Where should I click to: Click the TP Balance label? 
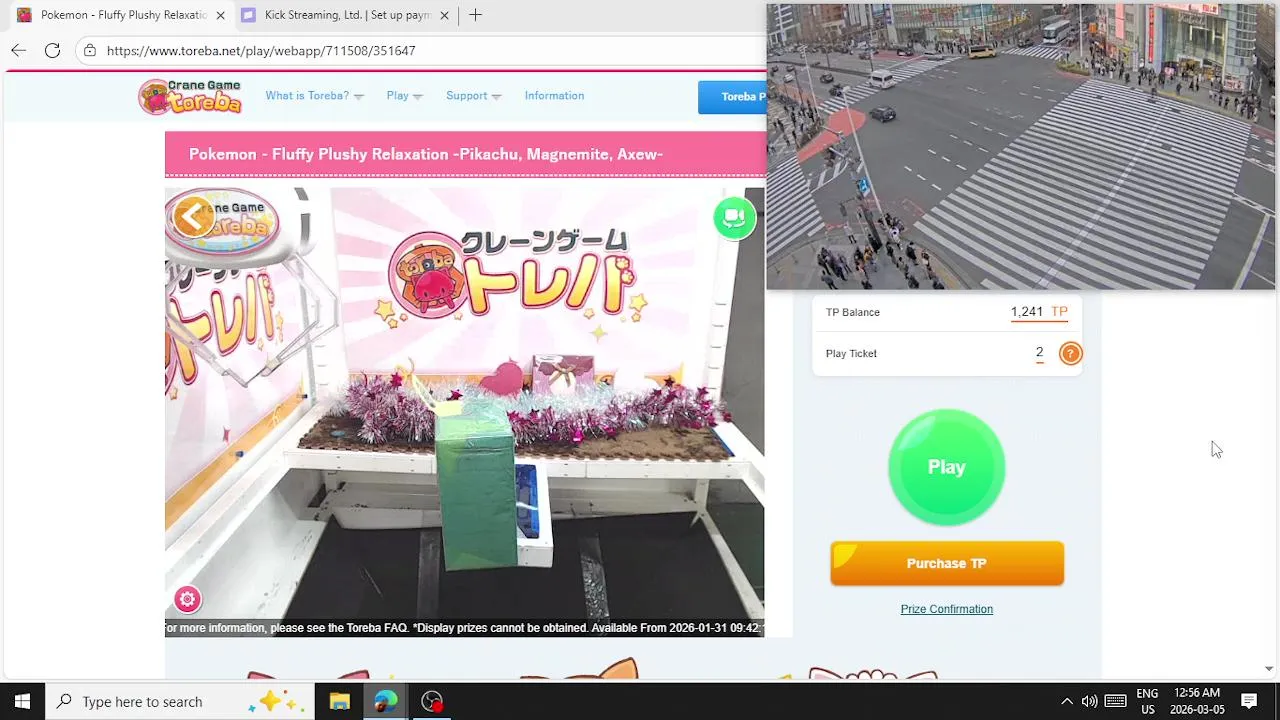pos(853,312)
